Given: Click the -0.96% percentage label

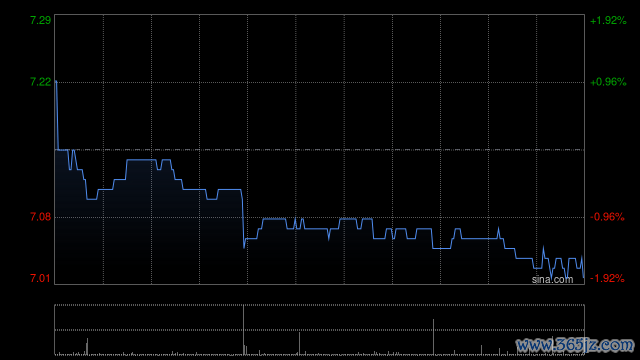Looking at the screenshot, I should click(x=607, y=217).
